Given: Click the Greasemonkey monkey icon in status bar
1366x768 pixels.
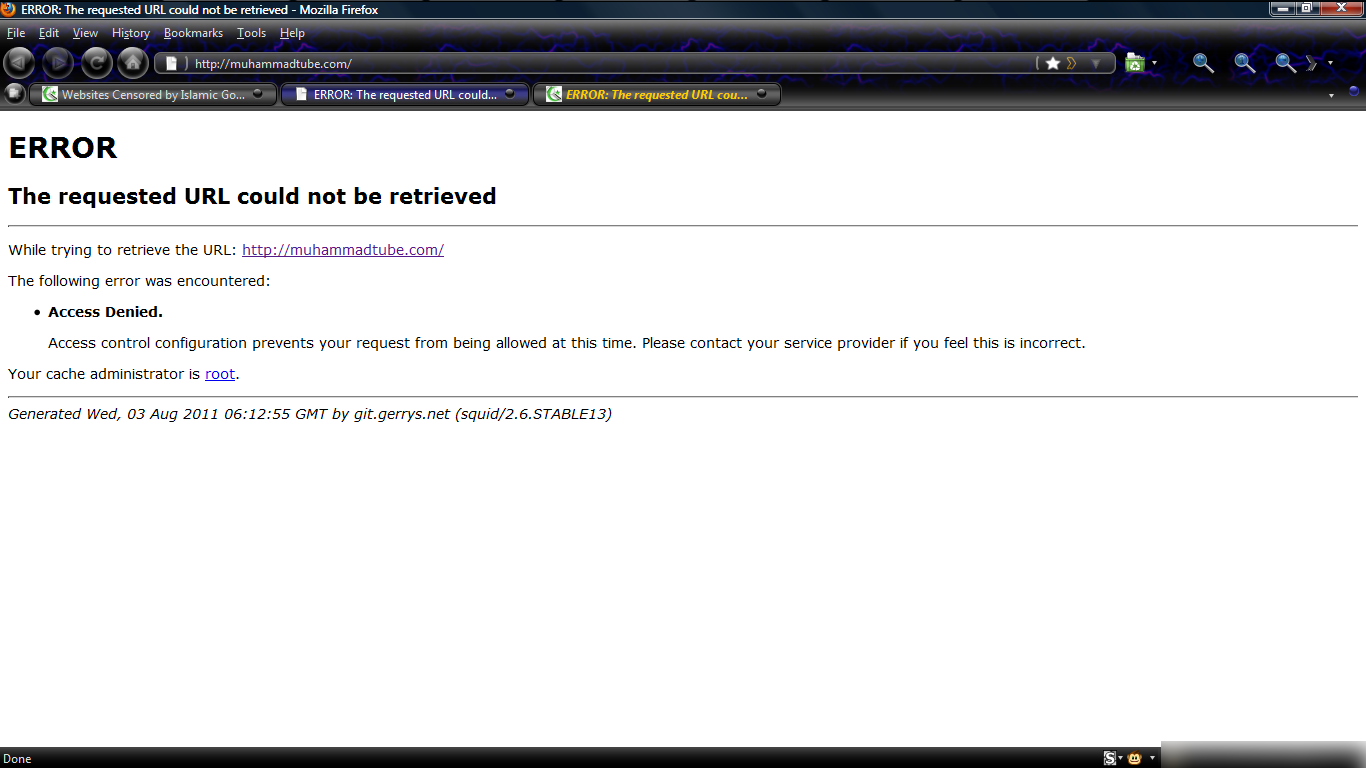Looking at the screenshot, I should click(x=1135, y=758).
